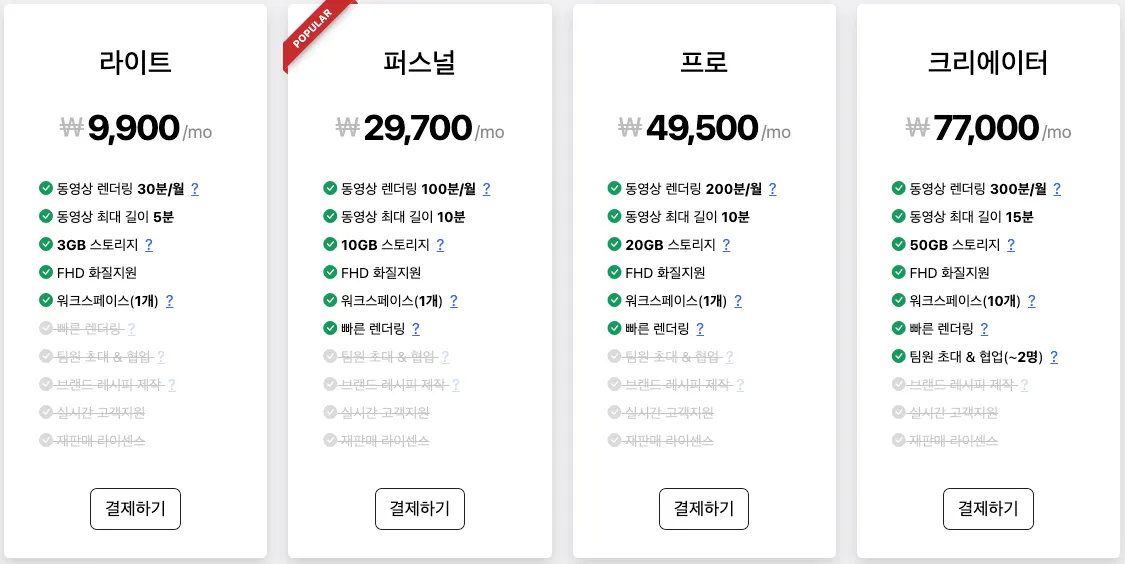Click the 결제하기 button under 라이트 plan
The height and width of the screenshot is (564, 1125).
click(135, 509)
